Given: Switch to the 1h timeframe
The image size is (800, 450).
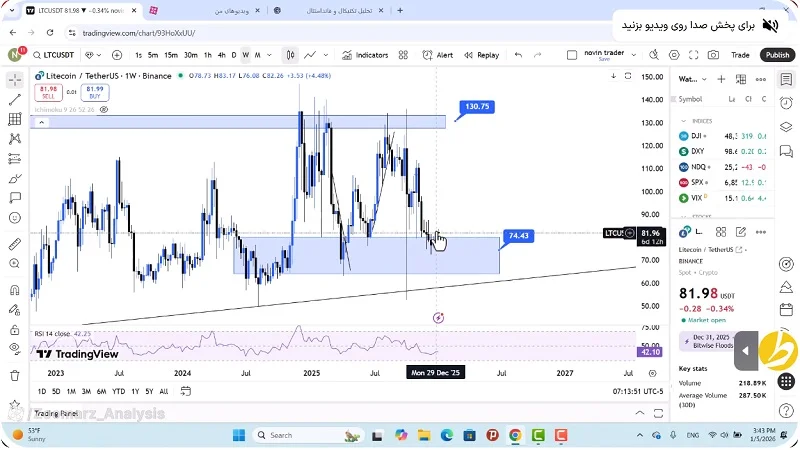Looking at the screenshot, I should 207,55.
